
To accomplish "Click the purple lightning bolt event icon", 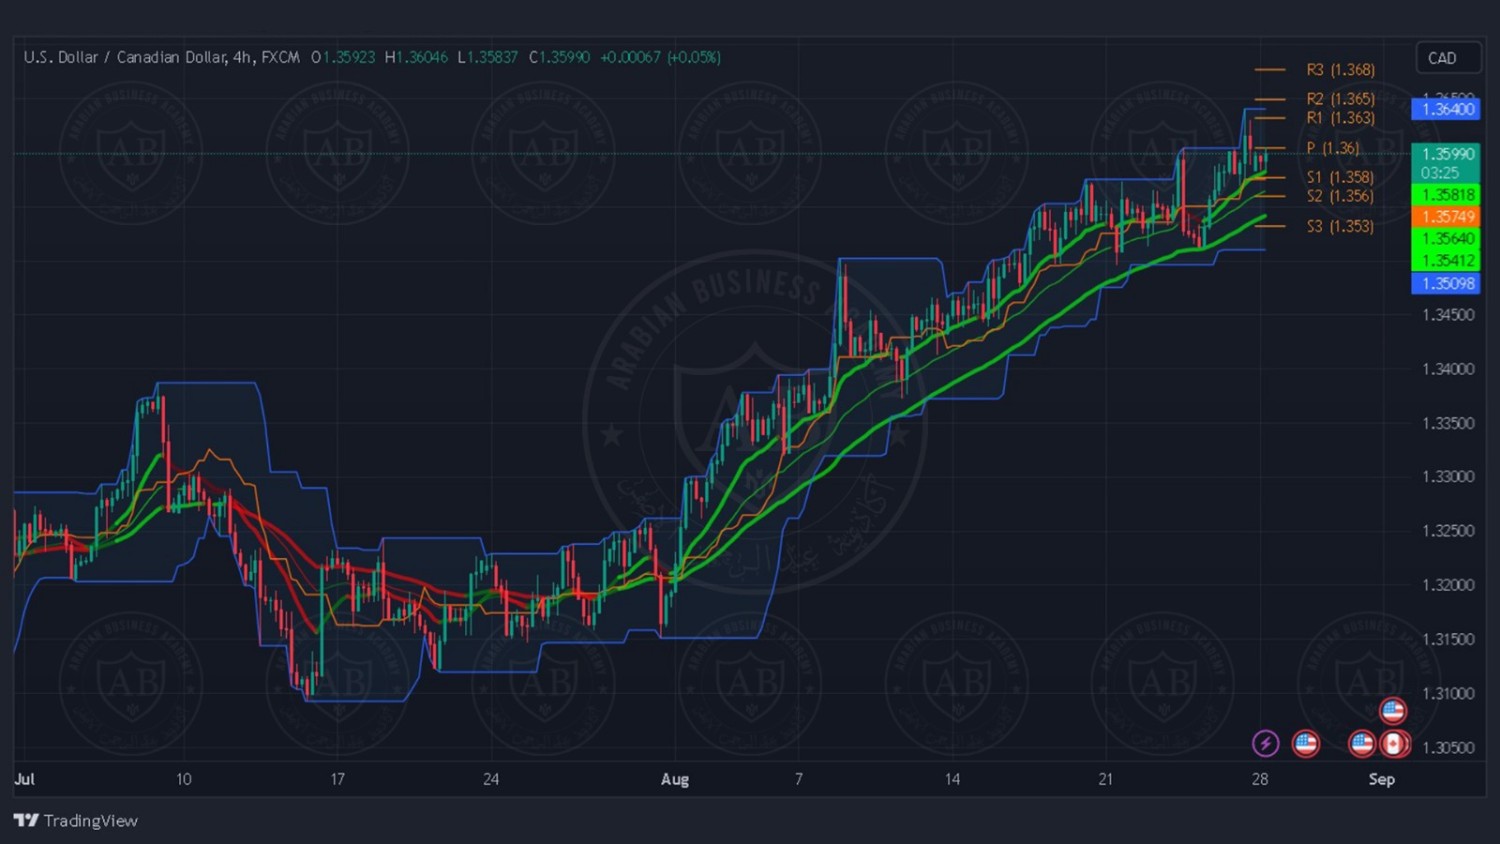I will [x=1265, y=743].
